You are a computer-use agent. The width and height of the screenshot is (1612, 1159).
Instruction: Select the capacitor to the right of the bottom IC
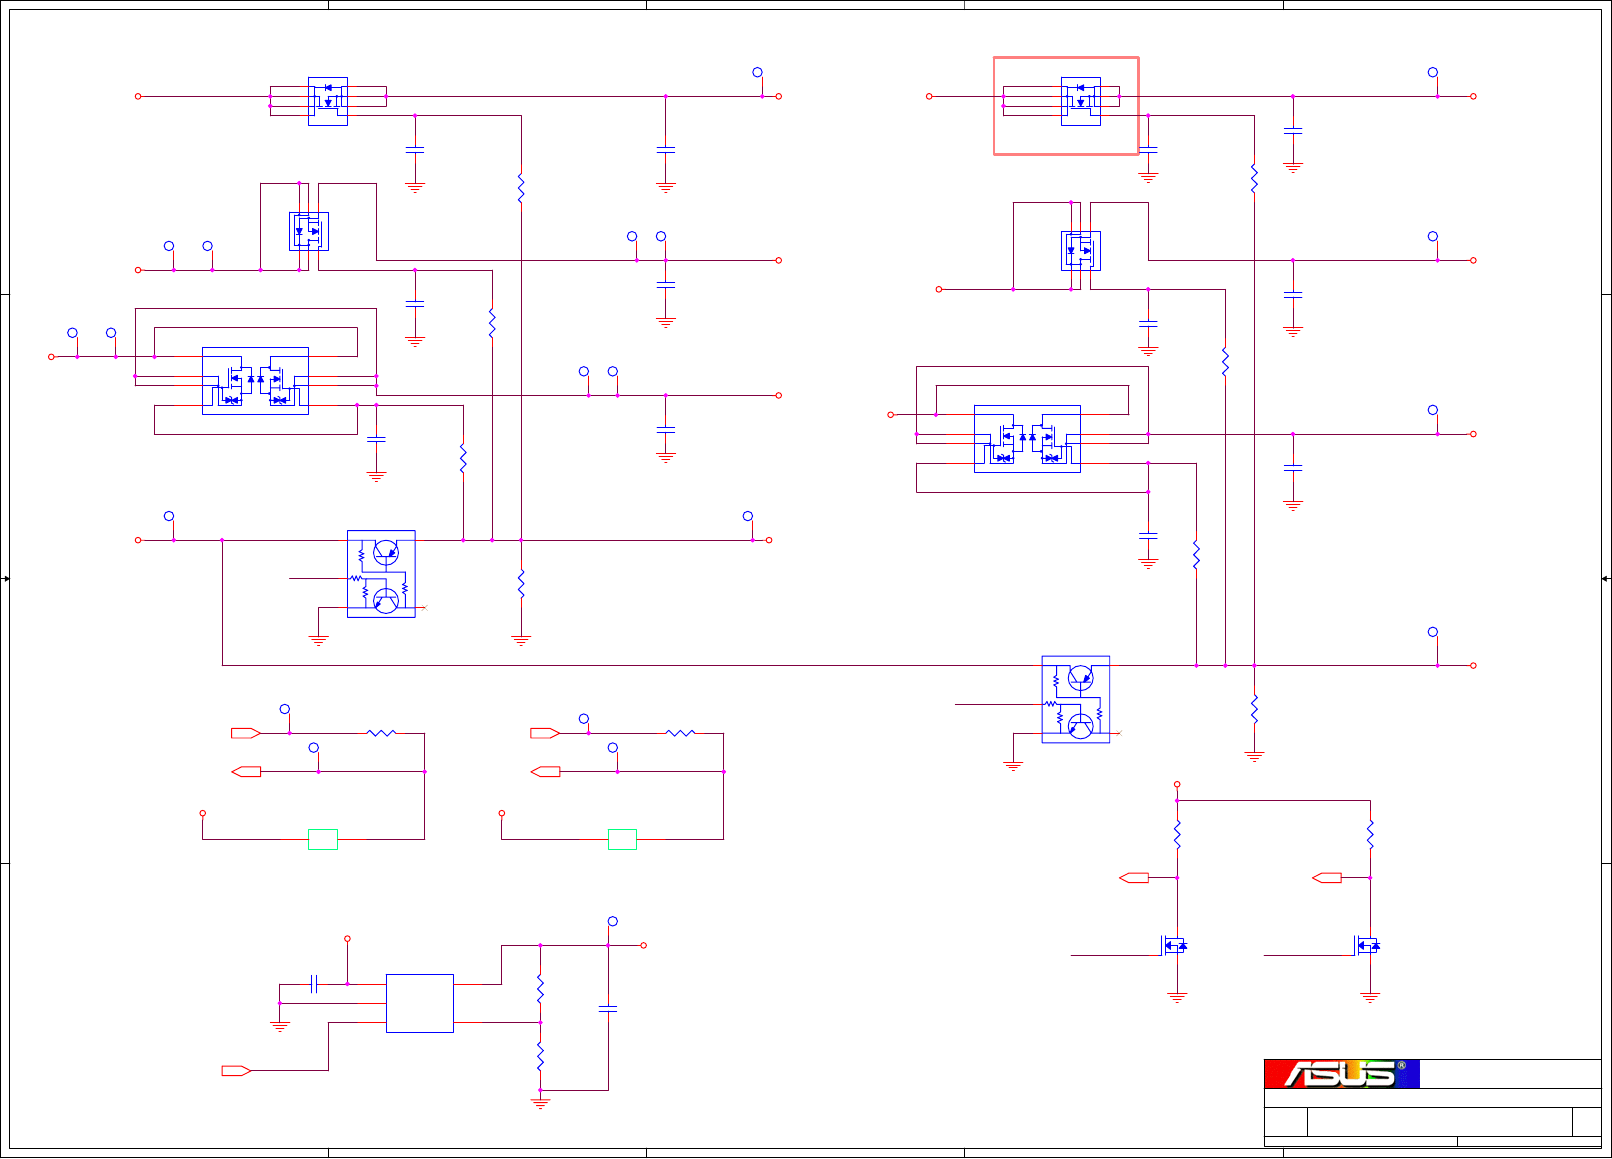click(608, 1009)
